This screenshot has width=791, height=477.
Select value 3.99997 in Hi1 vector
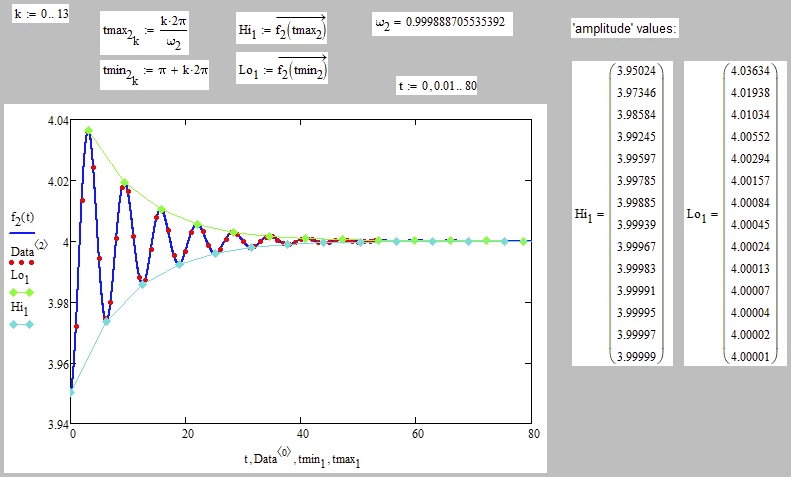(x=637, y=335)
